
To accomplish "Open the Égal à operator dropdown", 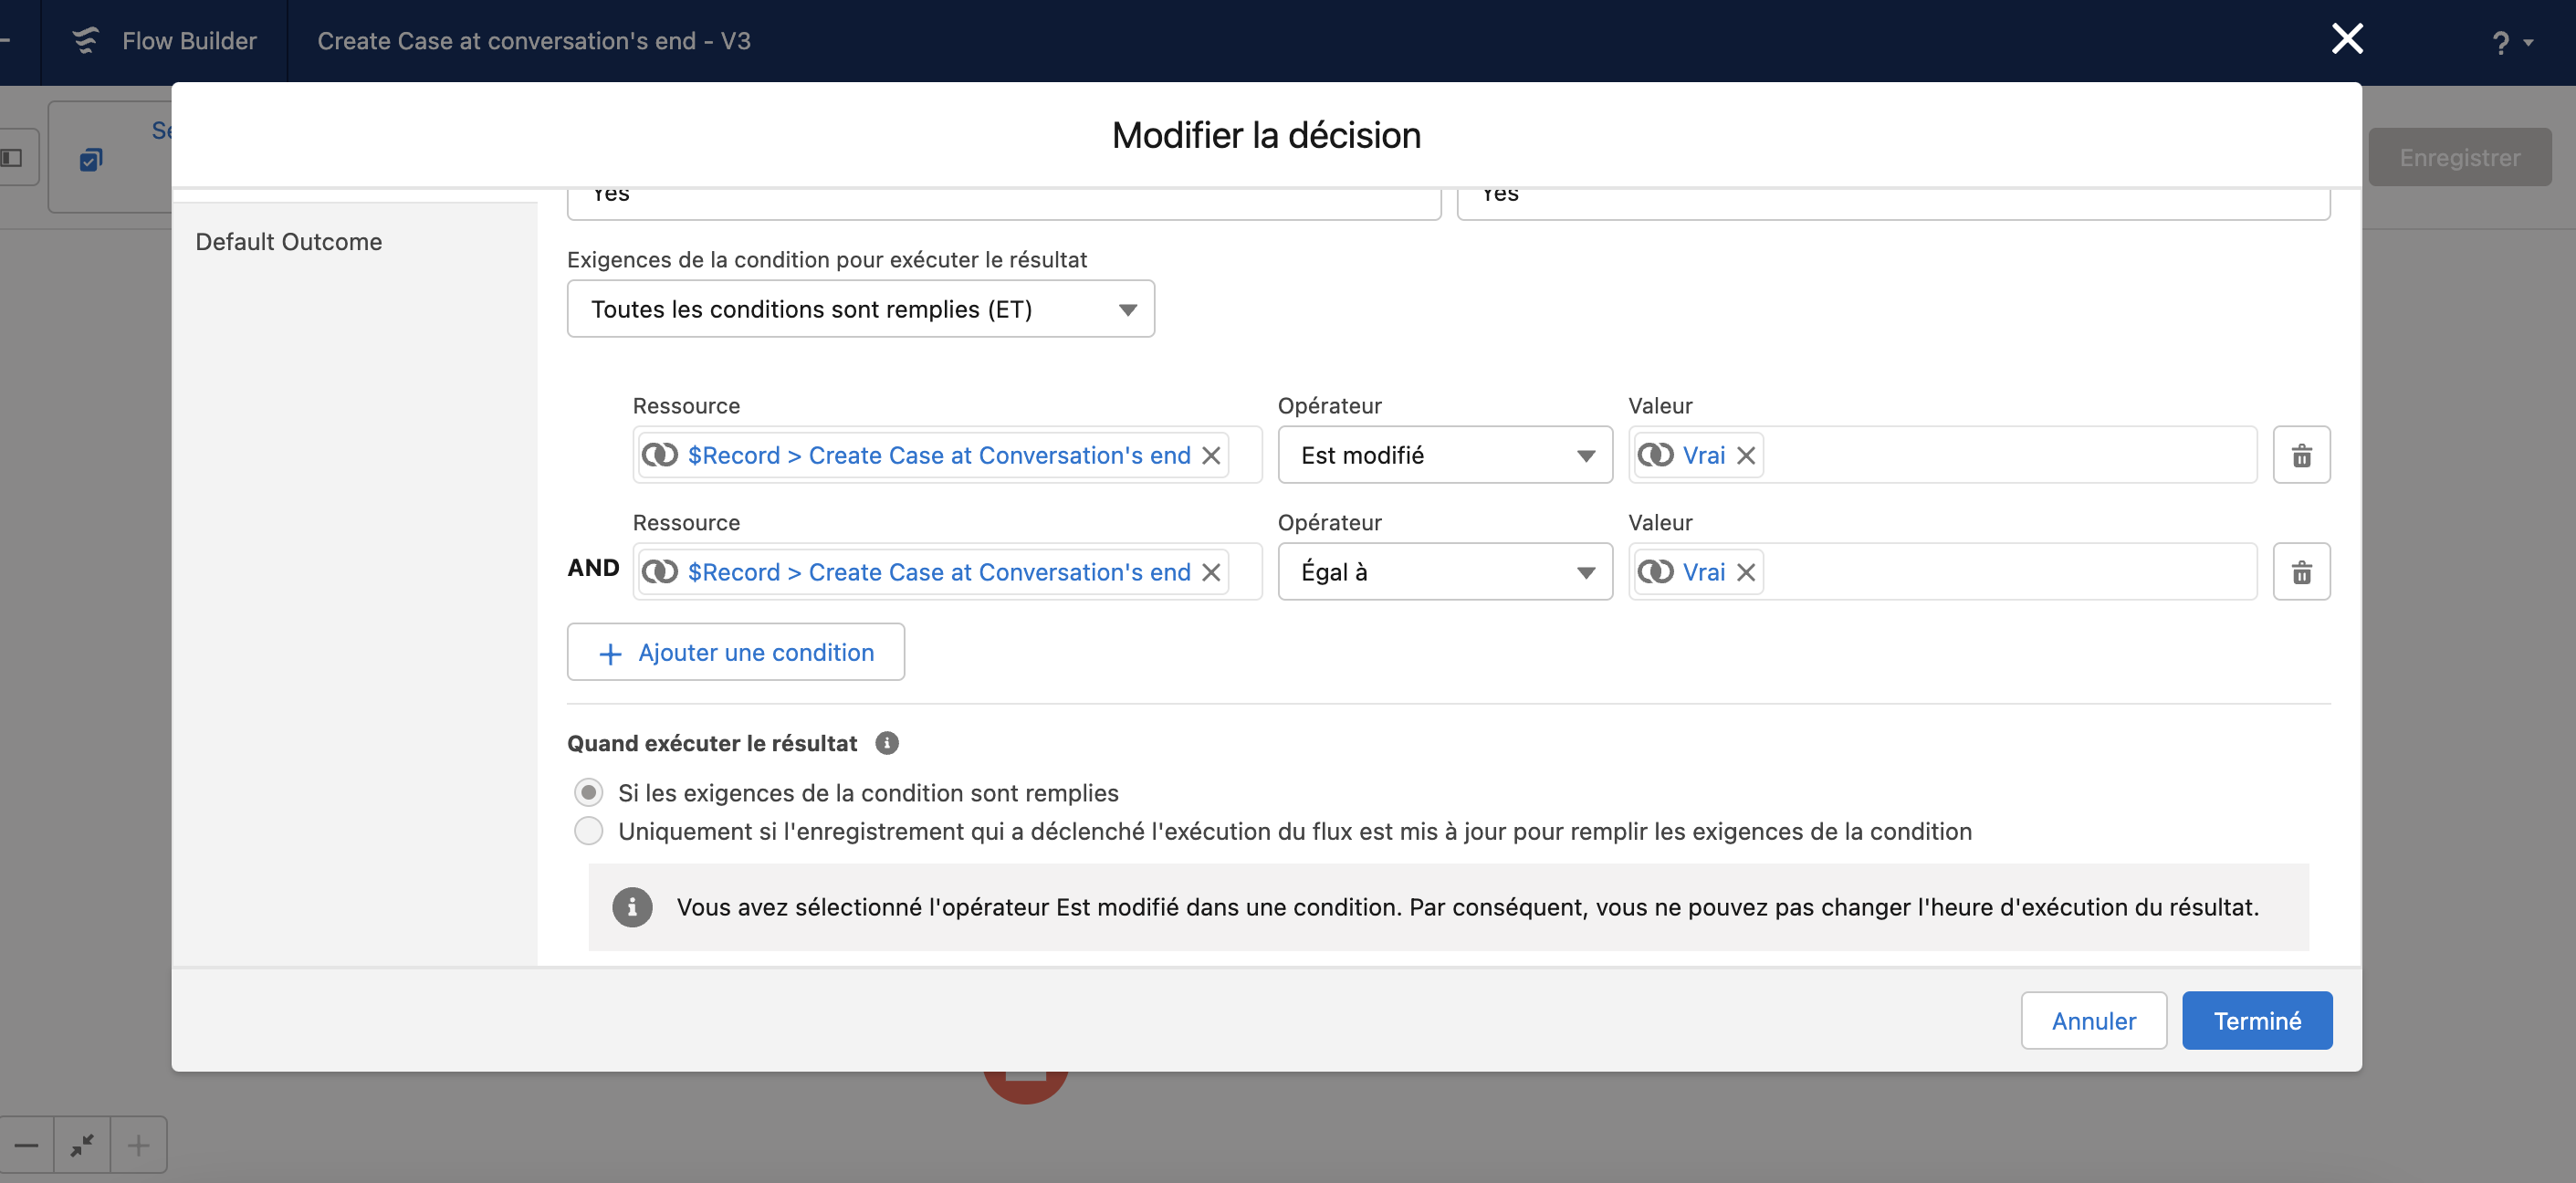I will [x=1445, y=572].
